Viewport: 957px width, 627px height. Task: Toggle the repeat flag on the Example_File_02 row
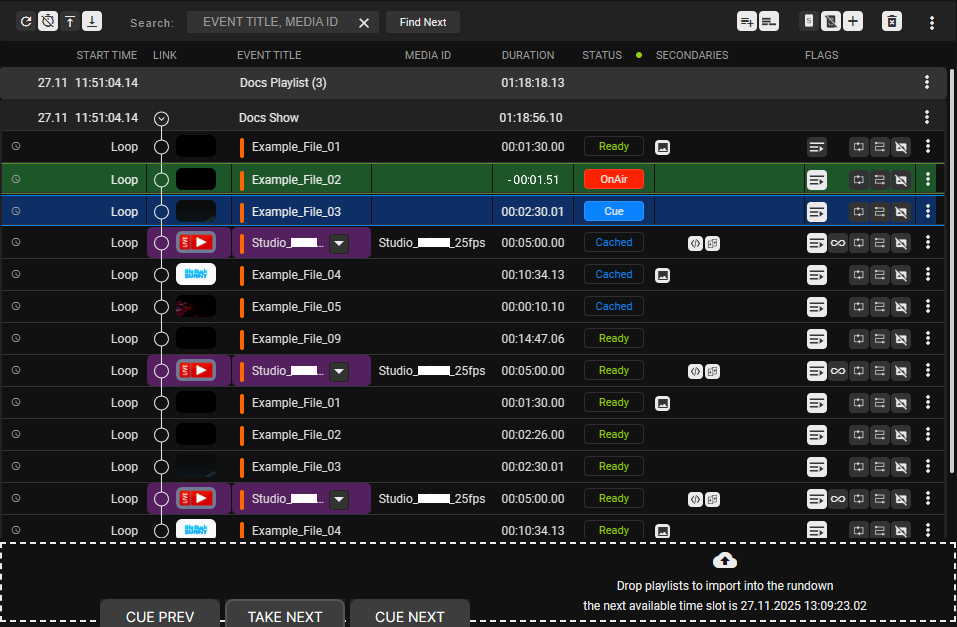point(858,179)
